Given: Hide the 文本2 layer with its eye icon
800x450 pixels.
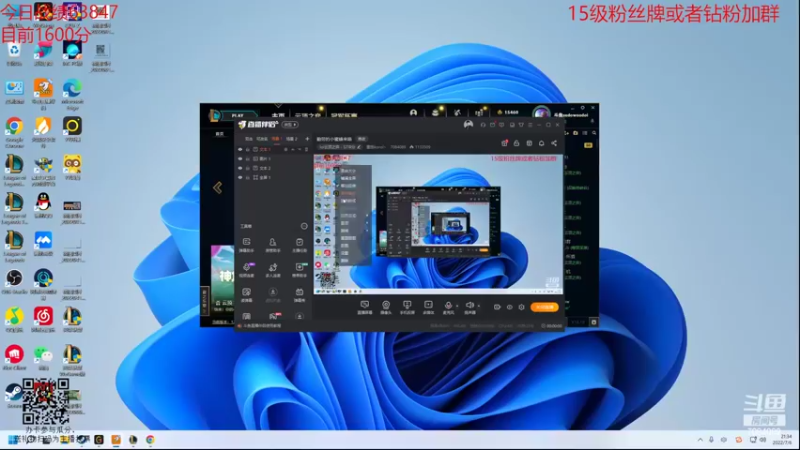Looking at the screenshot, I should click(240, 168).
